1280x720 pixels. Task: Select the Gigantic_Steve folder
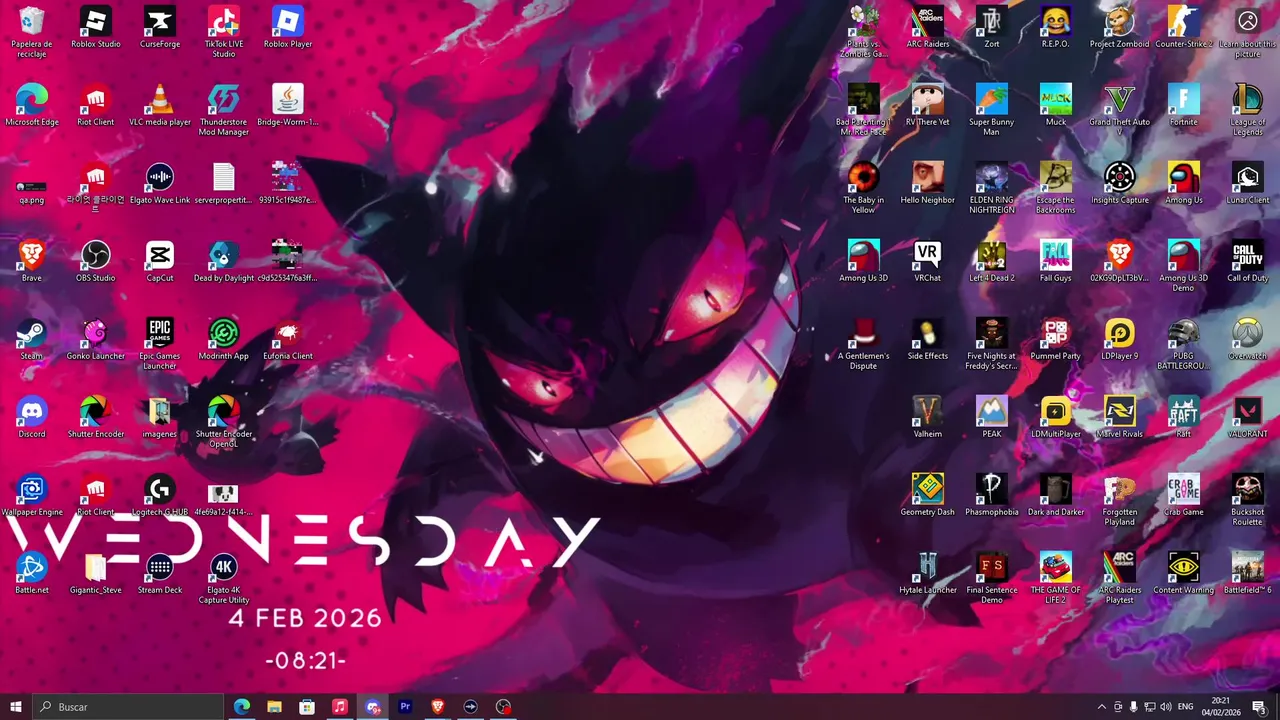pyautogui.click(x=96, y=574)
